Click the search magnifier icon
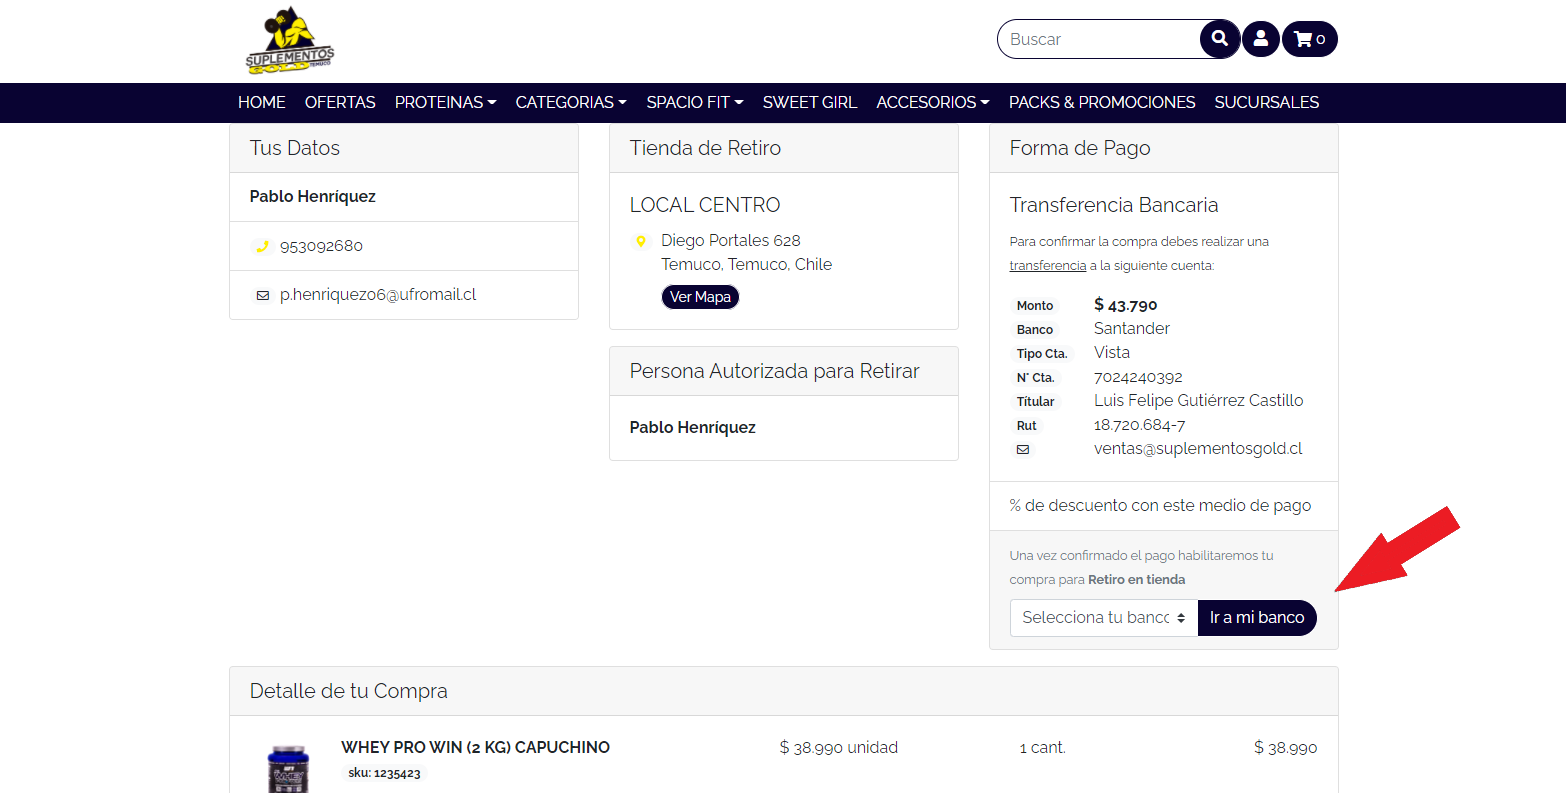This screenshot has width=1566, height=793. coord(1219,39)
